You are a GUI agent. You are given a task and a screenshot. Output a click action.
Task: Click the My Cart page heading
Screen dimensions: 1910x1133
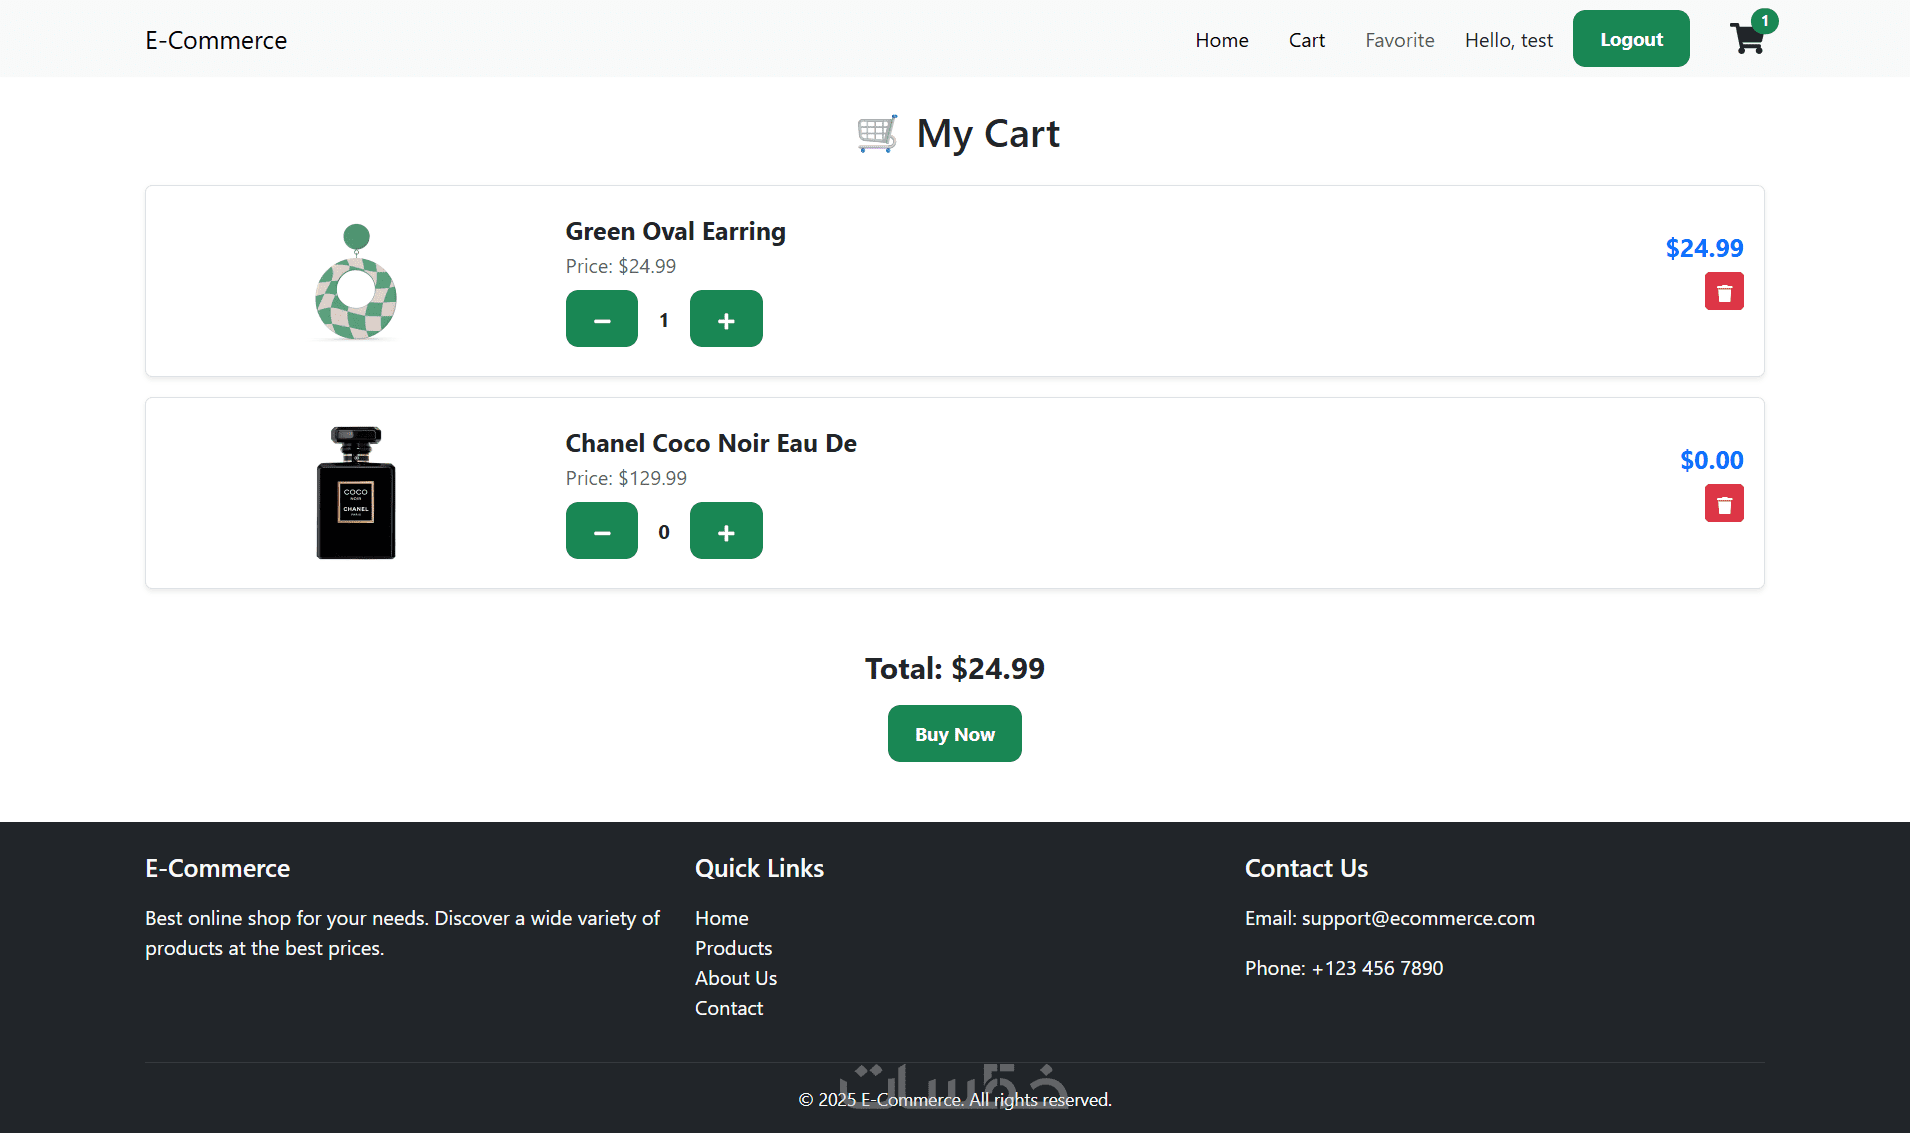(x=988, y=134)
